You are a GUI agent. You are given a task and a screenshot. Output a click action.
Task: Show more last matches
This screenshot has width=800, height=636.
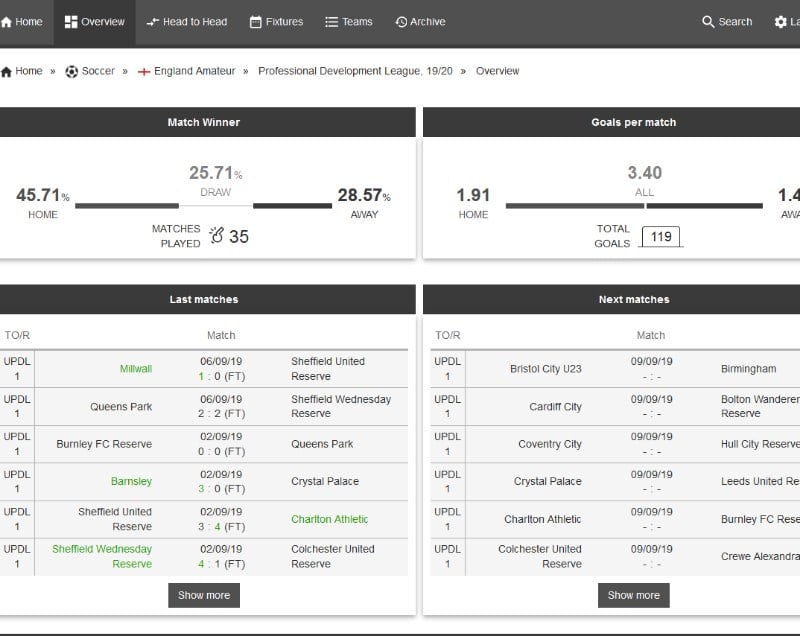coord(204,595)
